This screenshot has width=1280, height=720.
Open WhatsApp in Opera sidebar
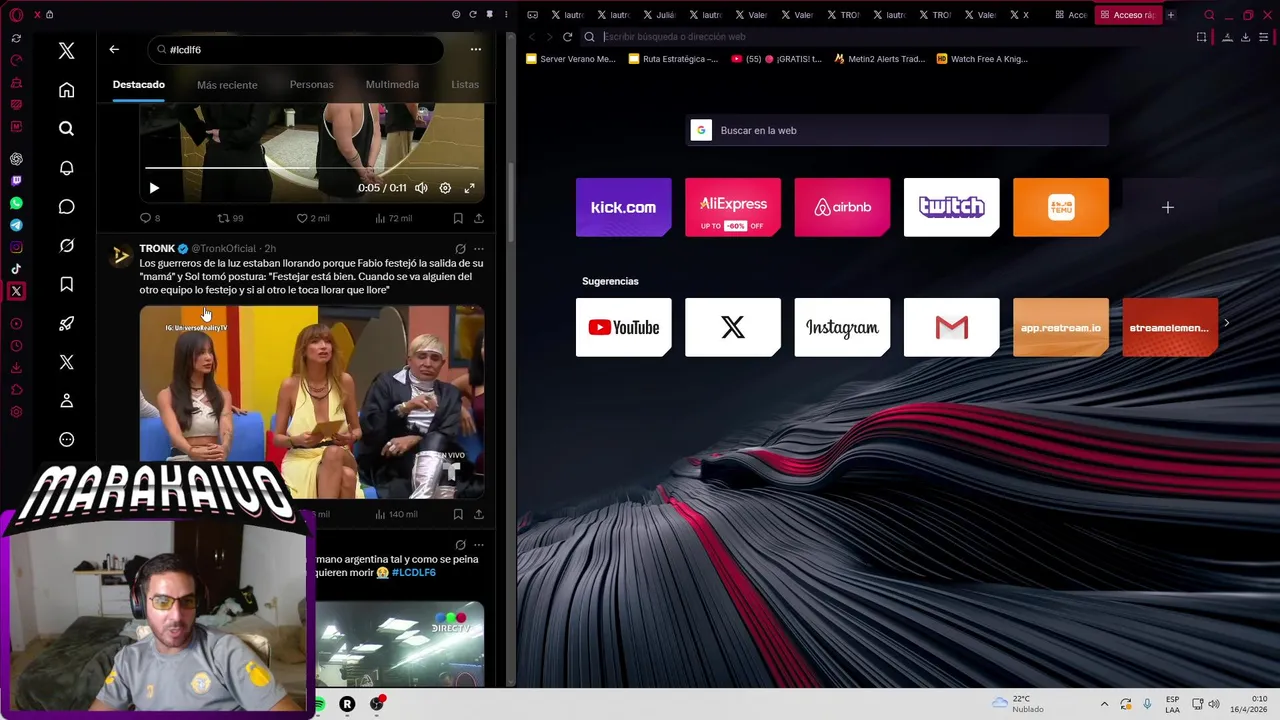[x=16, y=203]
